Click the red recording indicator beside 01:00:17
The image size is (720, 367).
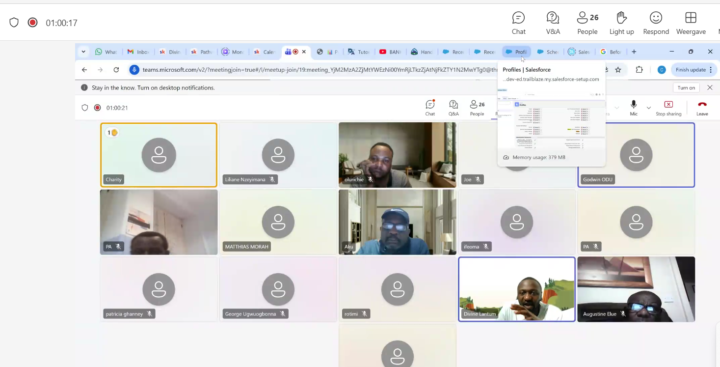pos(33,23)
